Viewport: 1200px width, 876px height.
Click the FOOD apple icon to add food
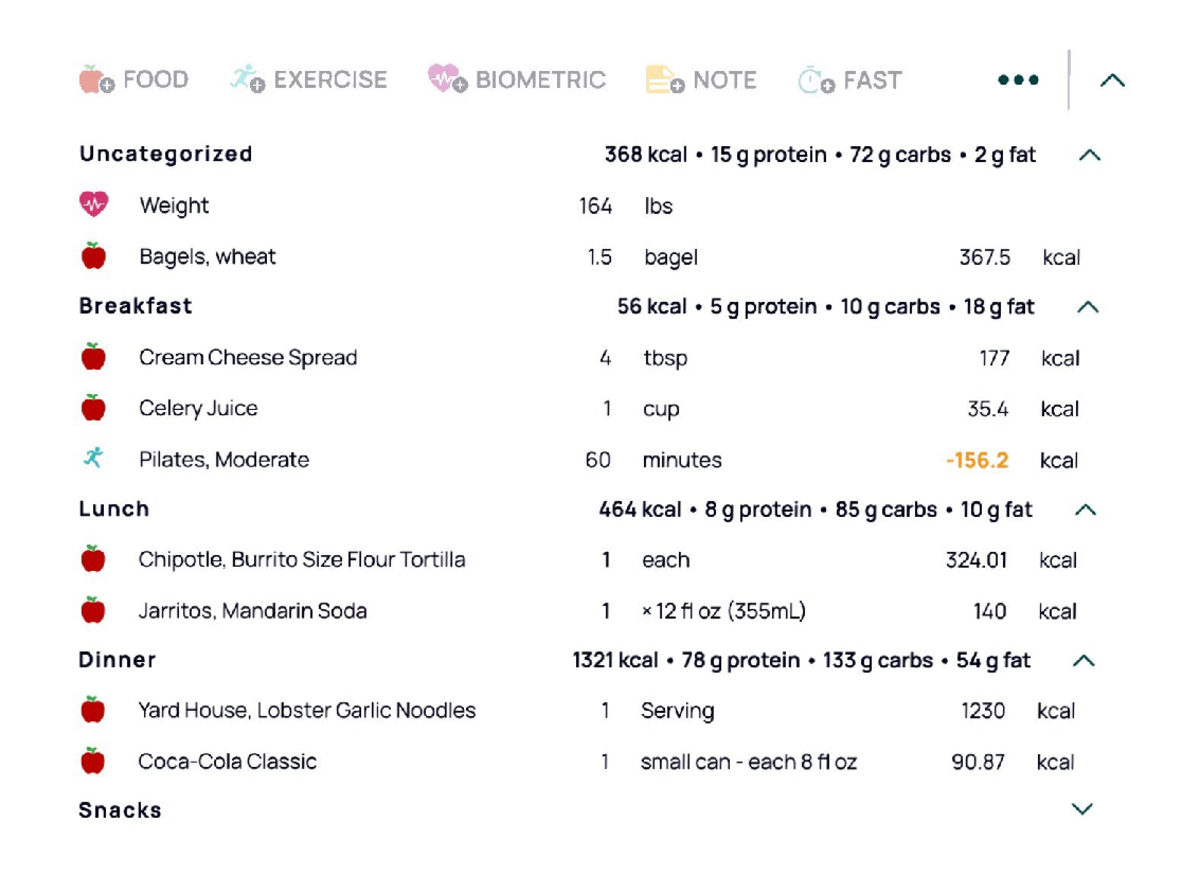[92, 80]
